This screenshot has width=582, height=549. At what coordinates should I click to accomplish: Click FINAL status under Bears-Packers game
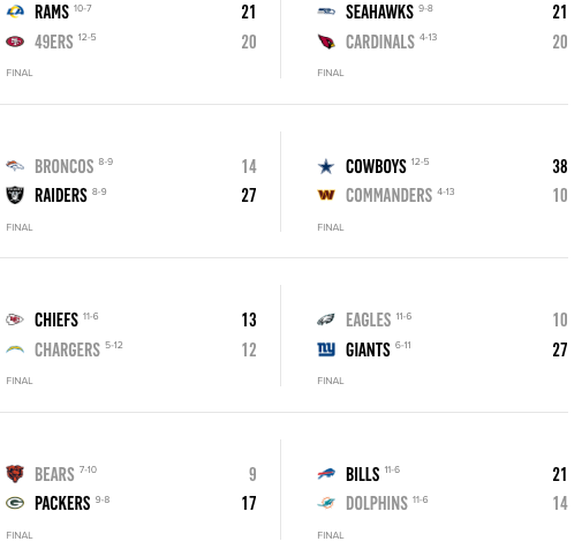tap(19, 535)
